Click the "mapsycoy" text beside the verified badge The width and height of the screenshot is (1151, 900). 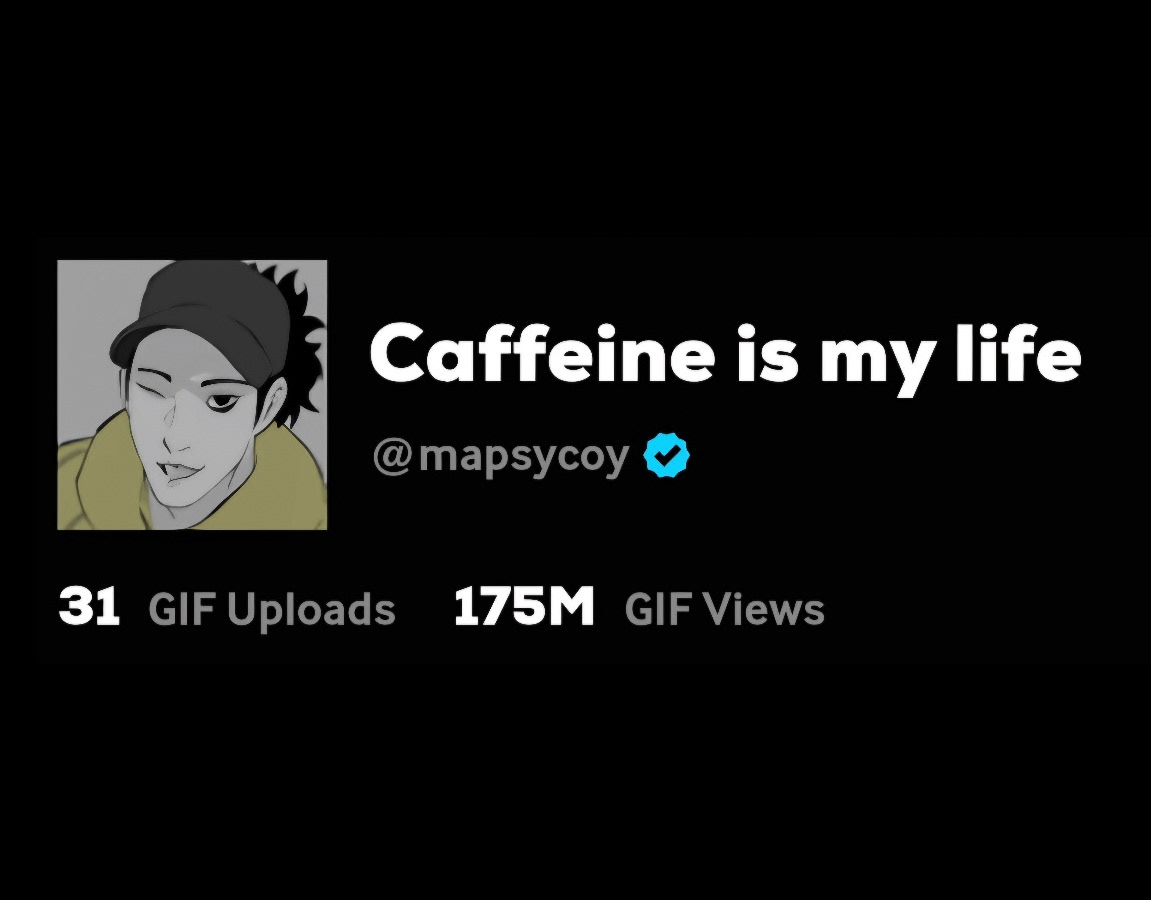pos(524,459)
